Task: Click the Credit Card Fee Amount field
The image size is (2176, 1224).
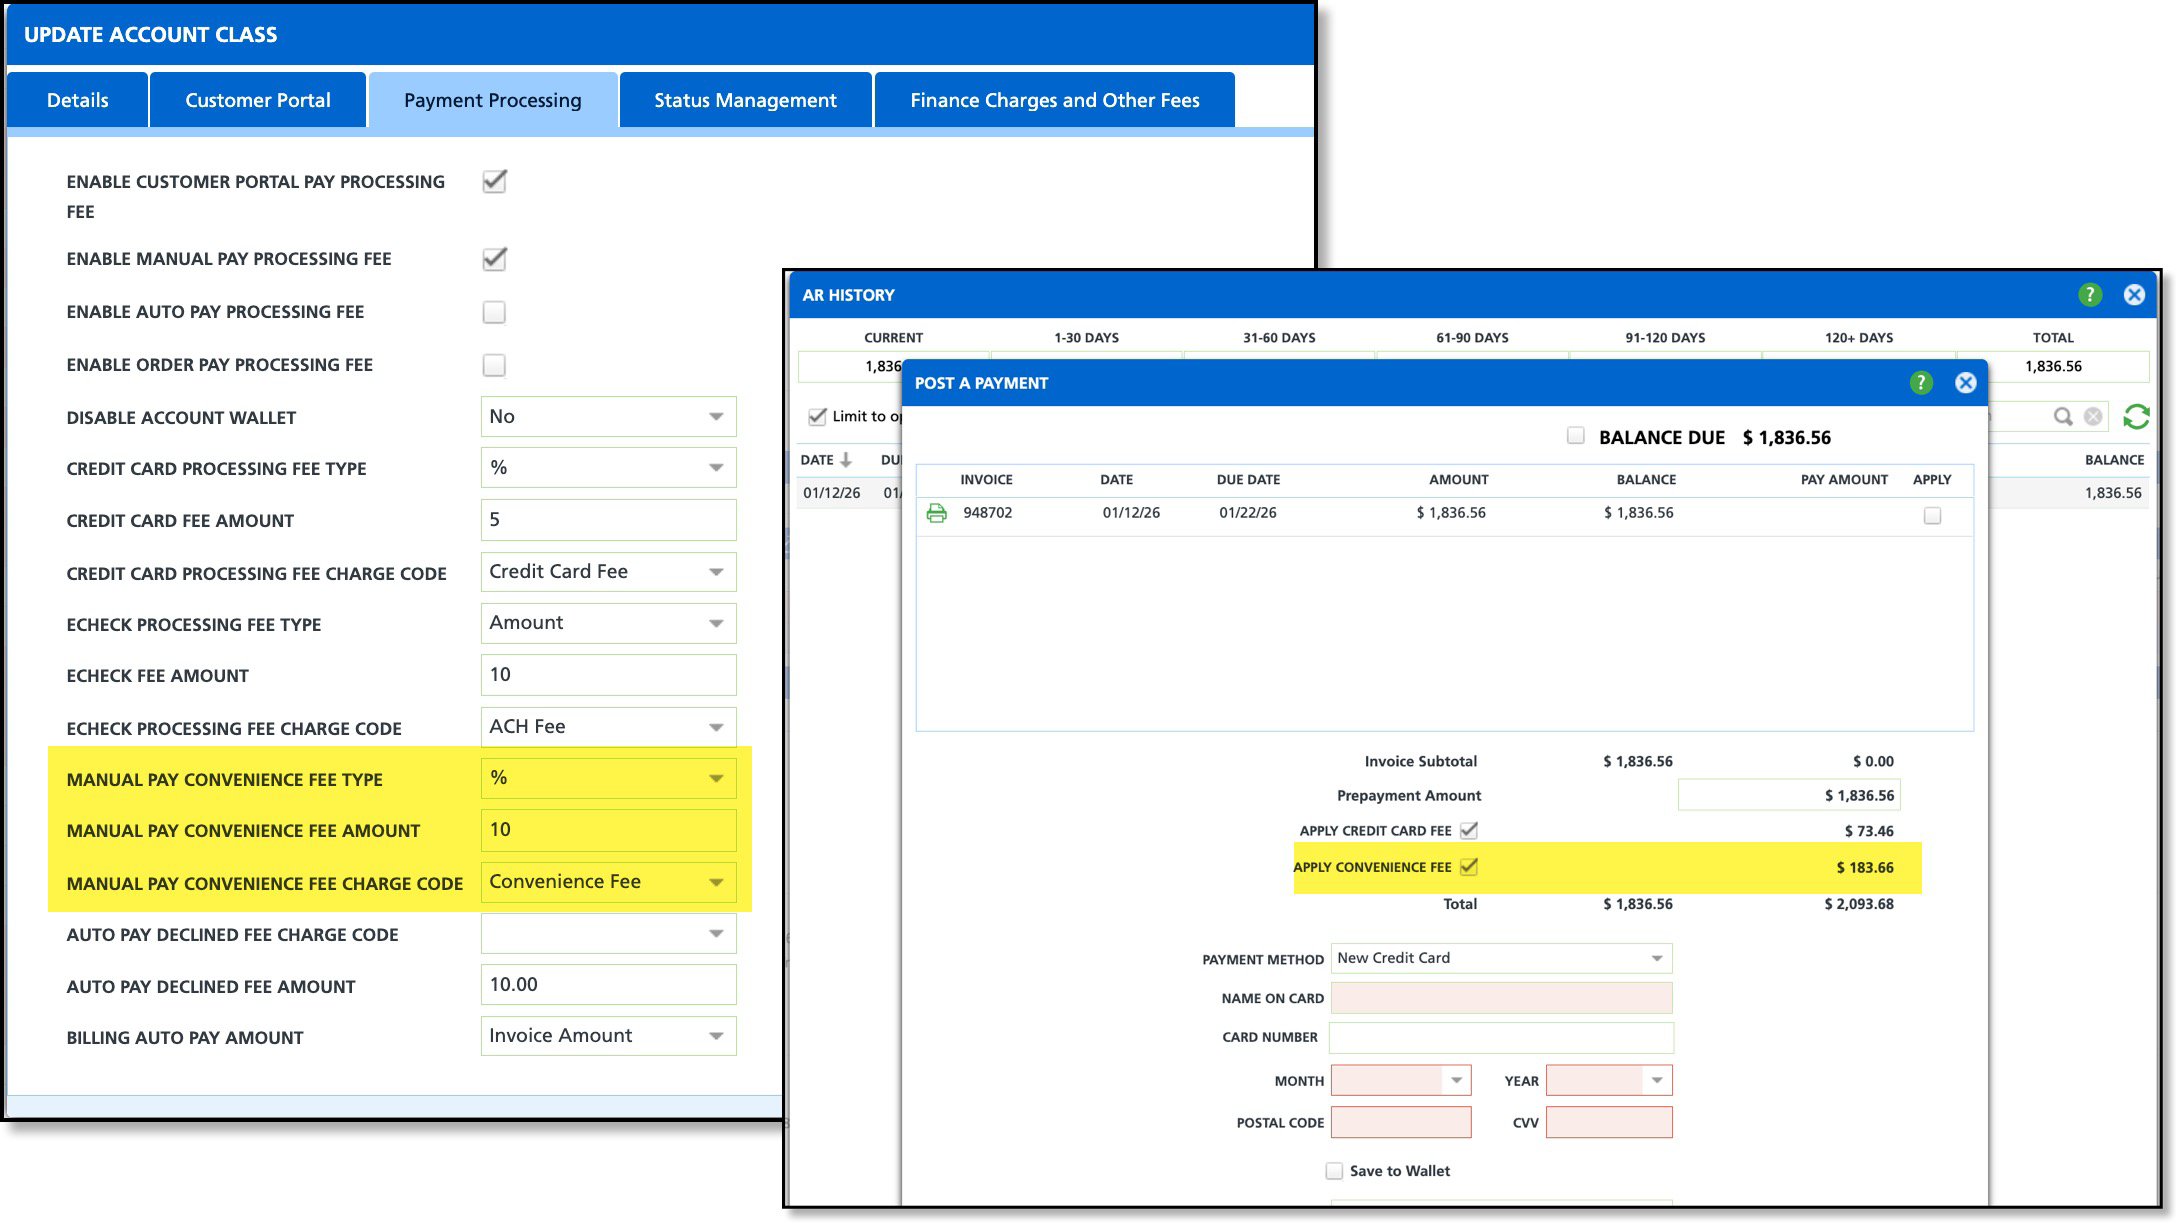Action: coord(608,520)
